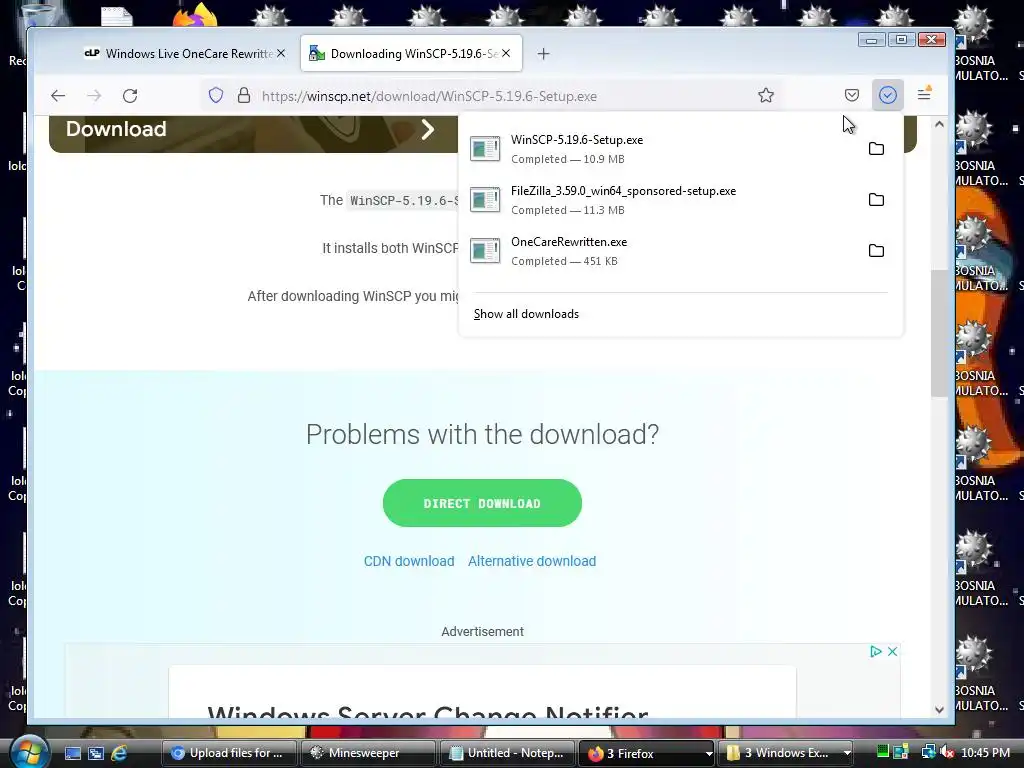
Task: Click Show all downloads in the panel
Action: 526,314
